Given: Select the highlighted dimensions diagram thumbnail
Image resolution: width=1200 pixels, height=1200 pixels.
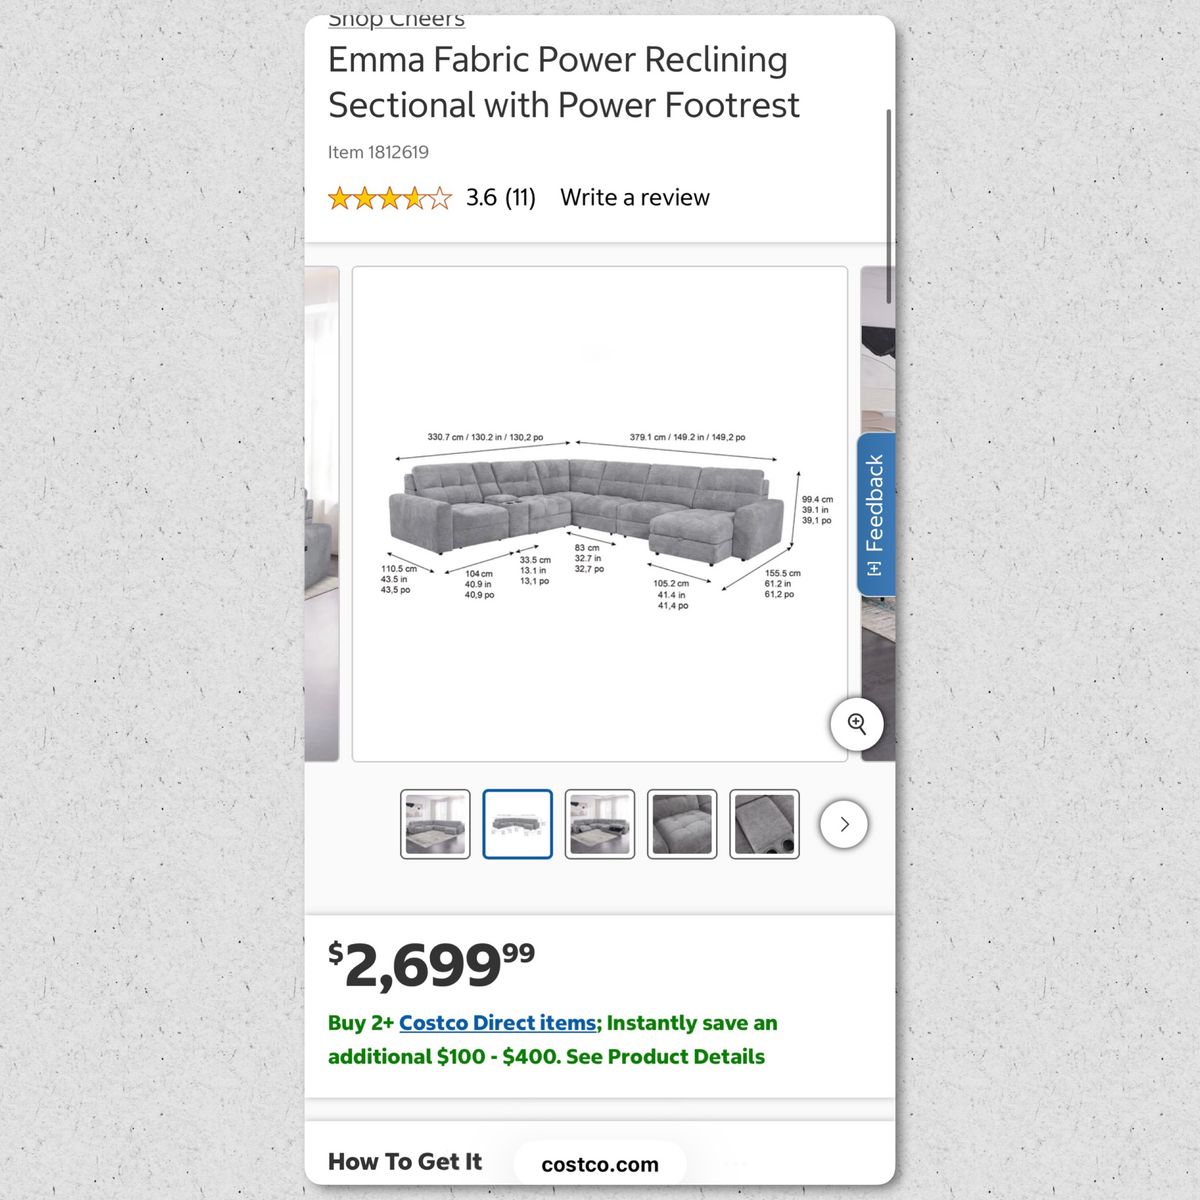Looking at the screenshot, I should pos(517,825).
